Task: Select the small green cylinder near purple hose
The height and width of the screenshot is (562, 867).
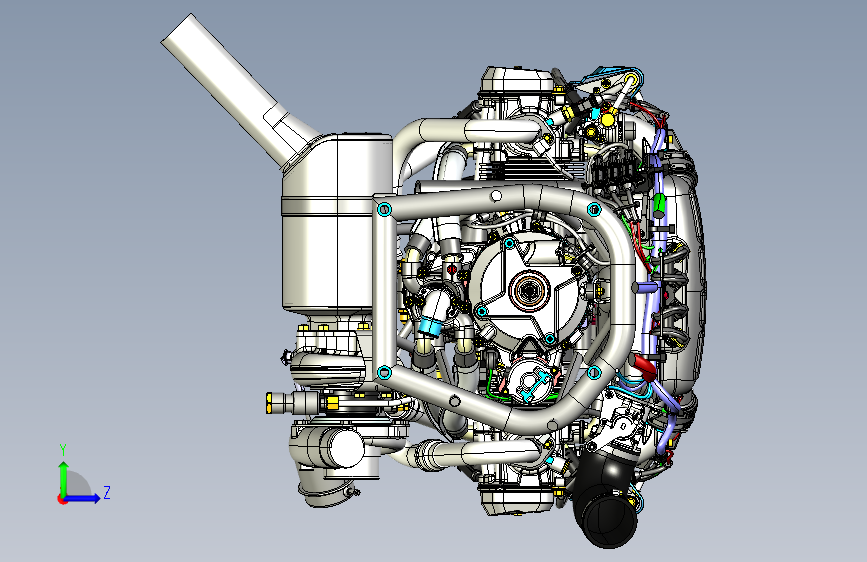Action: click(659, 206)
